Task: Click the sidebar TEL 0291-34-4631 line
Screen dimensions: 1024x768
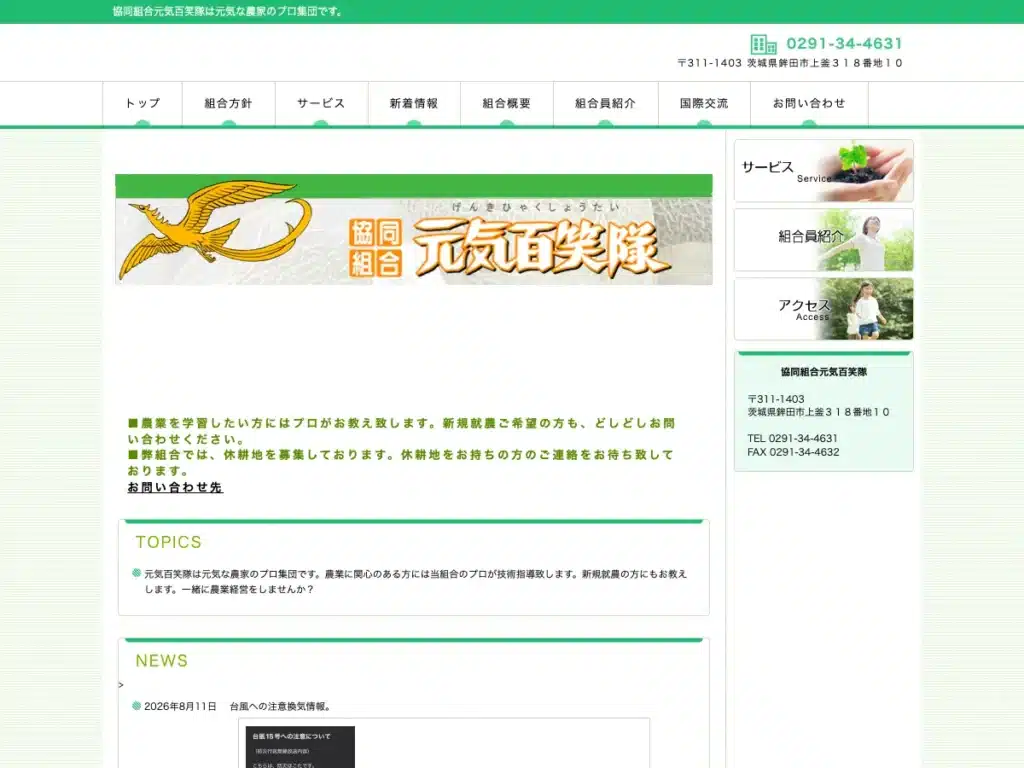Action: (x=792, y=438)
